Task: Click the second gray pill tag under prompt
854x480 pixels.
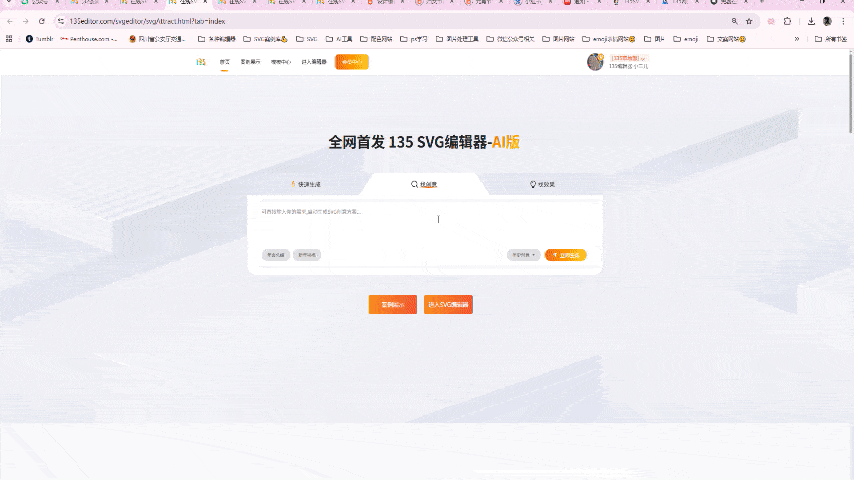Action: pyautogui.click(x=307, y=255)
